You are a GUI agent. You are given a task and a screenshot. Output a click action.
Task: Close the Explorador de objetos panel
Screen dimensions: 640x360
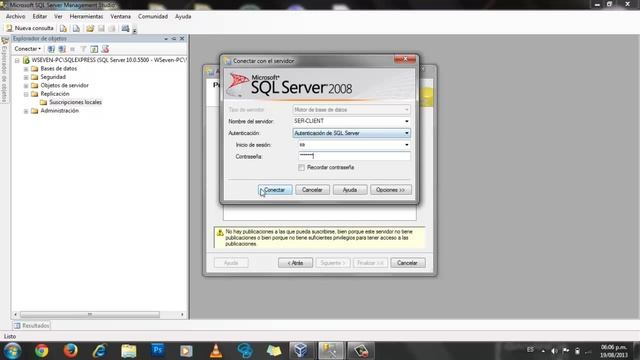182,39
